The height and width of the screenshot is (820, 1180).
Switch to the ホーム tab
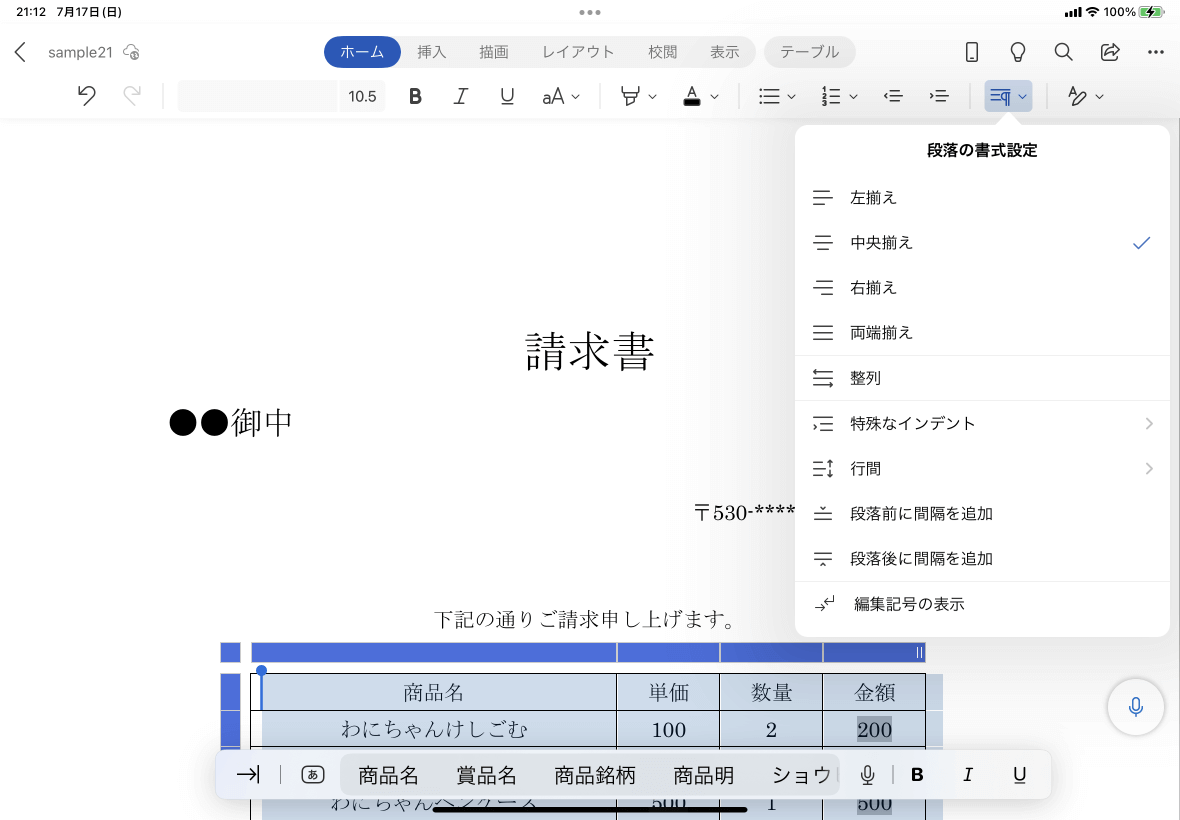pos(362,52)
